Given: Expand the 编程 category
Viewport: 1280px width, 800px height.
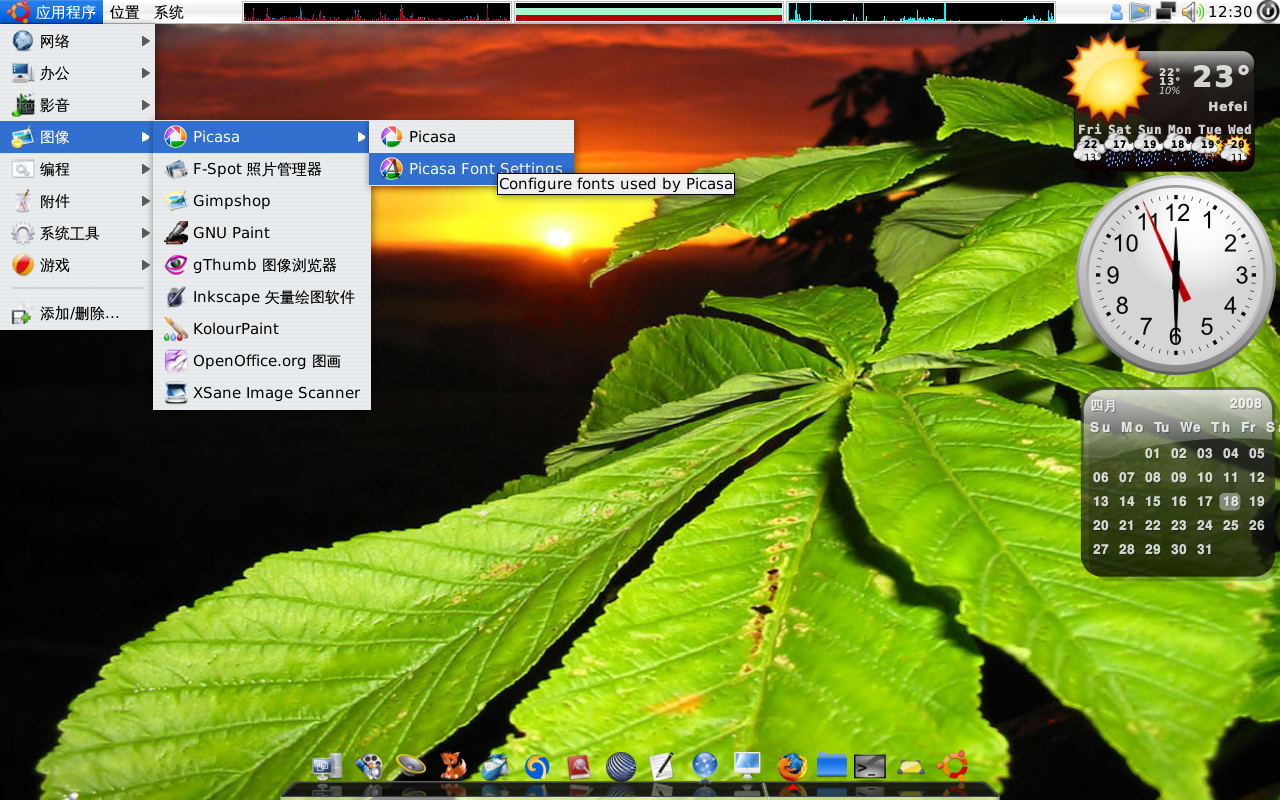Looking at the screenshot, I should [77, 169].
